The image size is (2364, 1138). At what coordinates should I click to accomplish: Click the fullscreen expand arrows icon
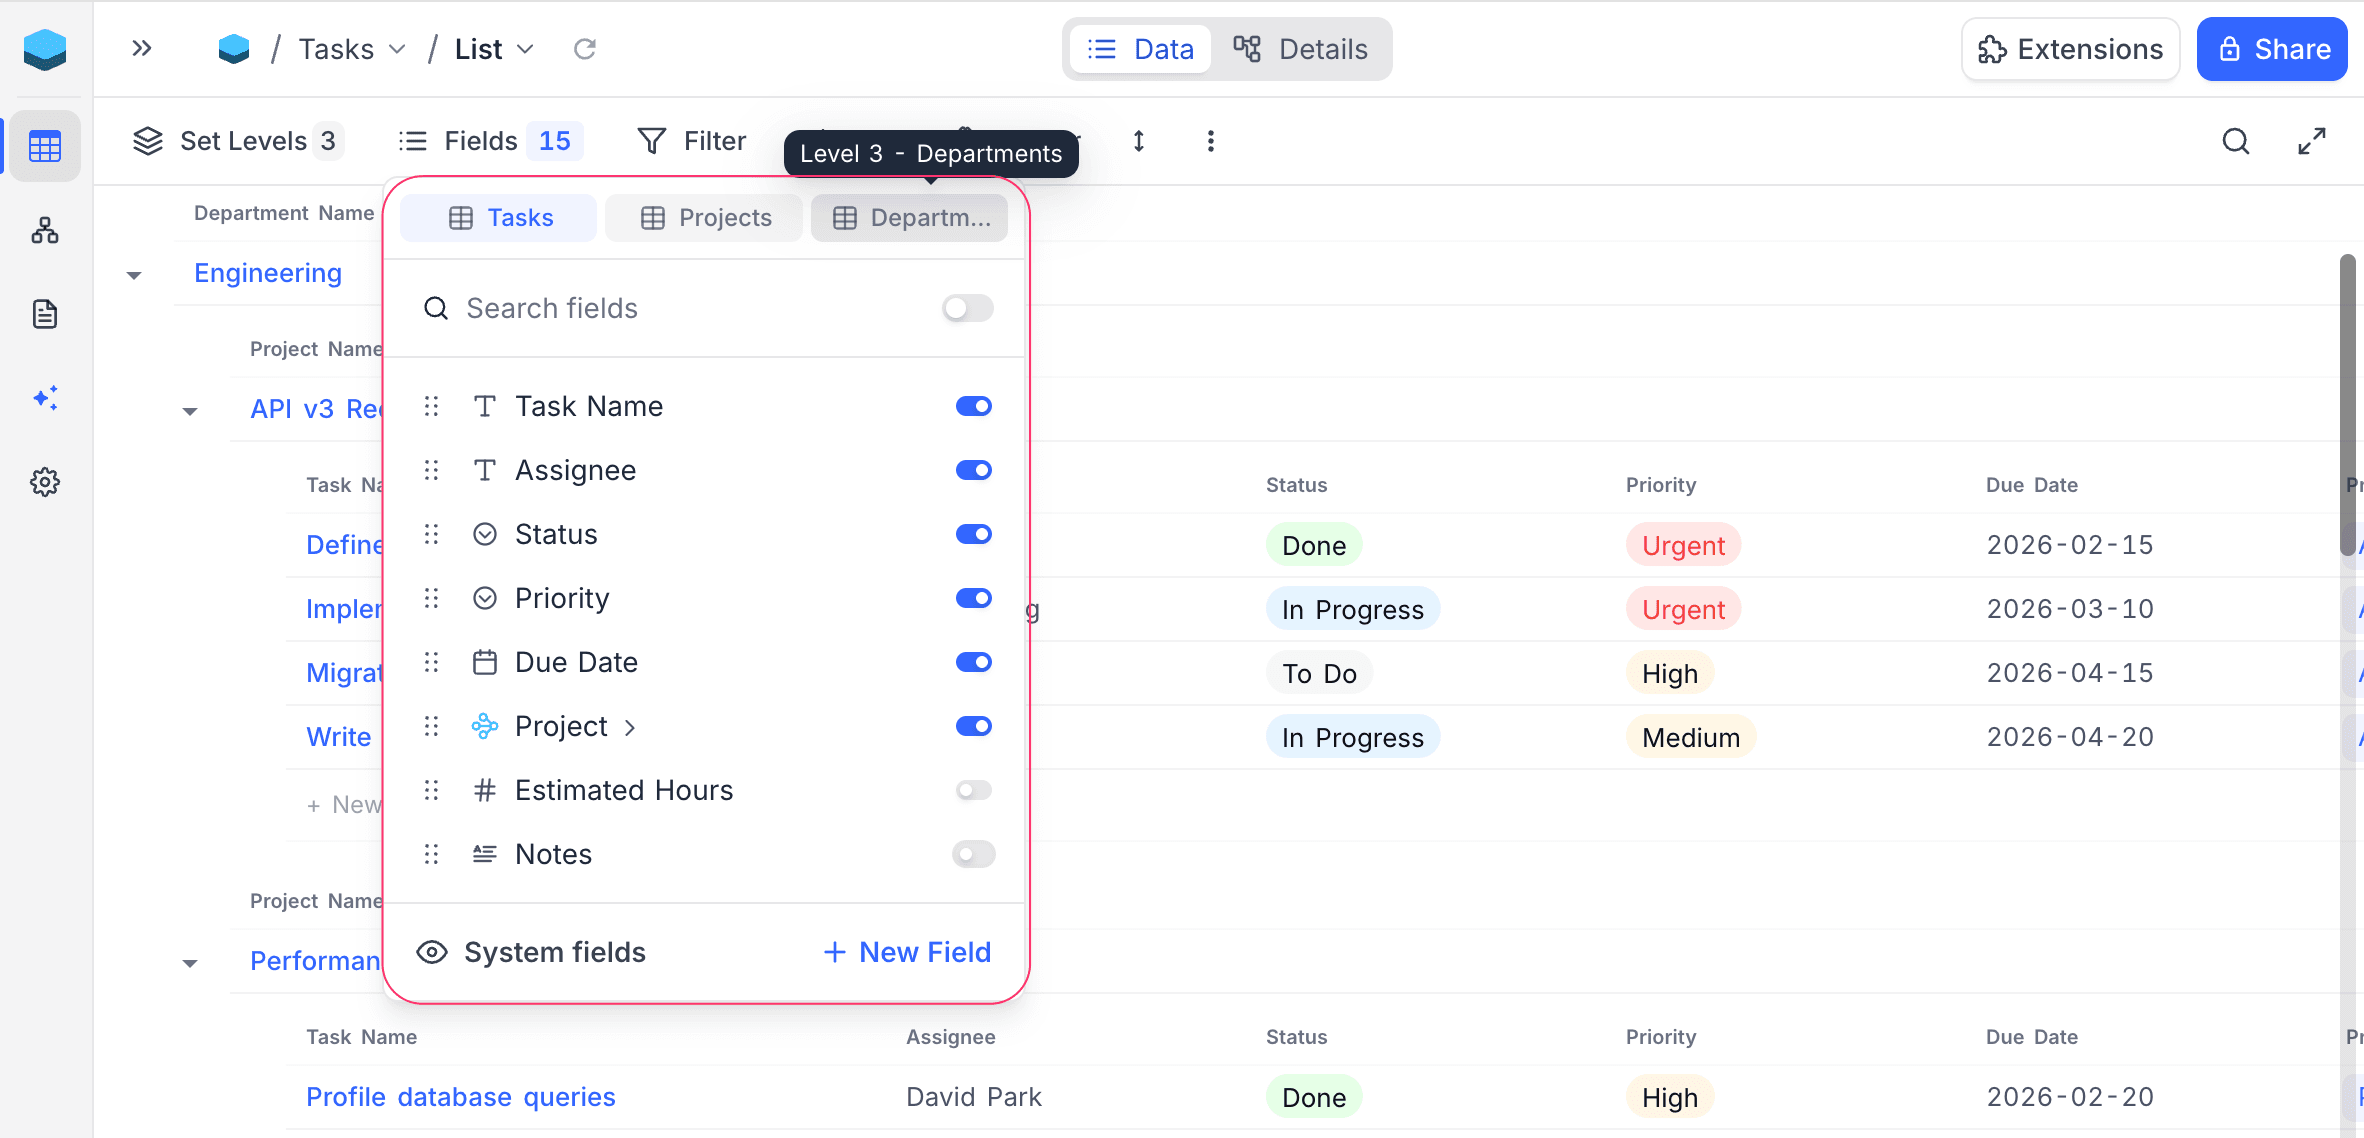coord(2311,141)
